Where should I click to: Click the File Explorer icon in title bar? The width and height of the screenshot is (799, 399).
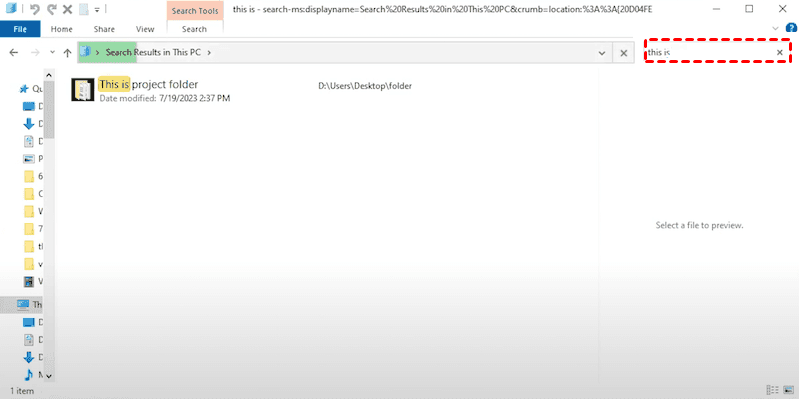click(11, 9)
